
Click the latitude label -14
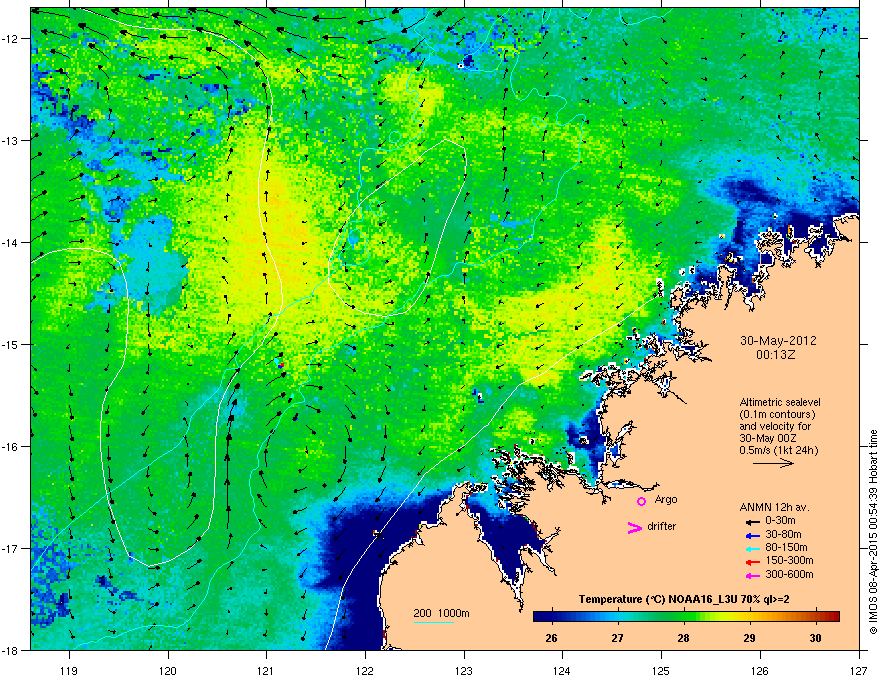(x=11, y=243)
